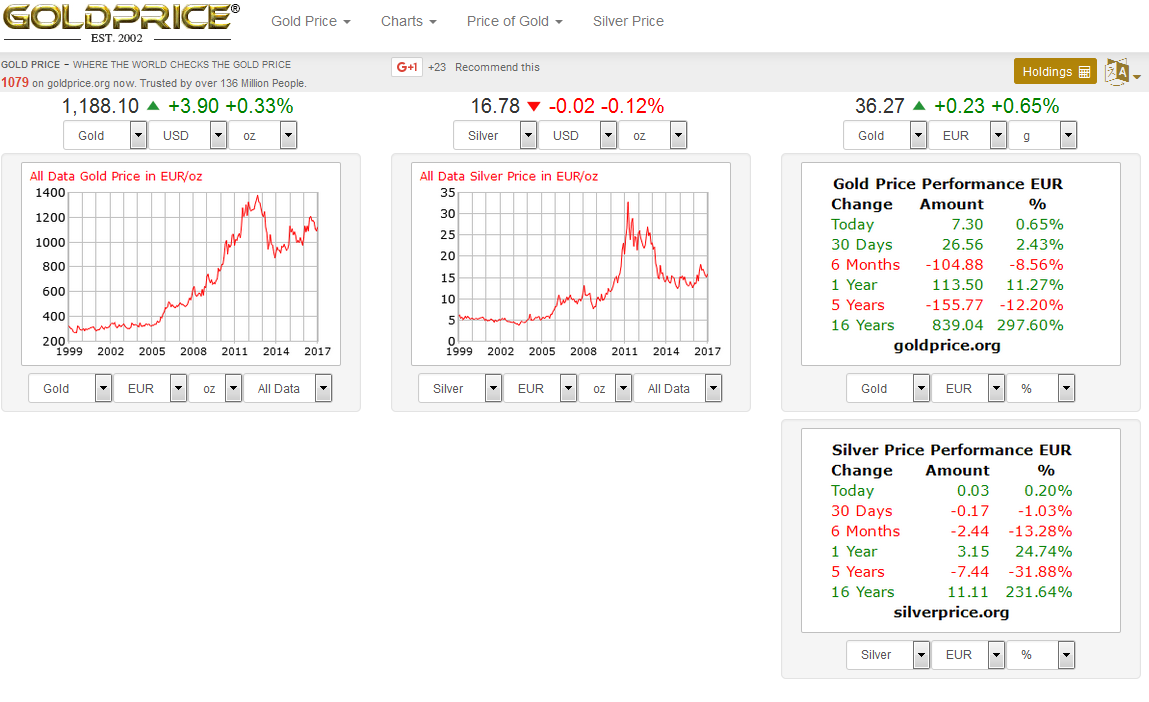1149x702 pixels.
Task: Open Gold dropdown below Gold Price Performance table
Action: point(888,388)
